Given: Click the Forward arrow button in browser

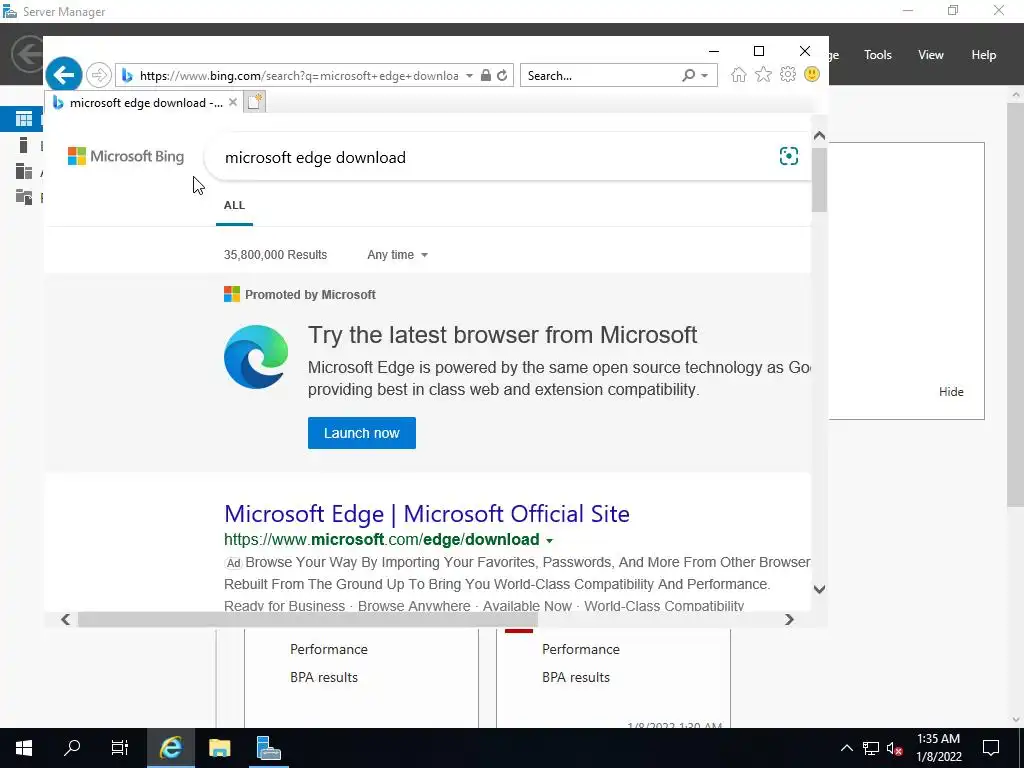Looking at the screenshot, I should (x=99, y=75).
